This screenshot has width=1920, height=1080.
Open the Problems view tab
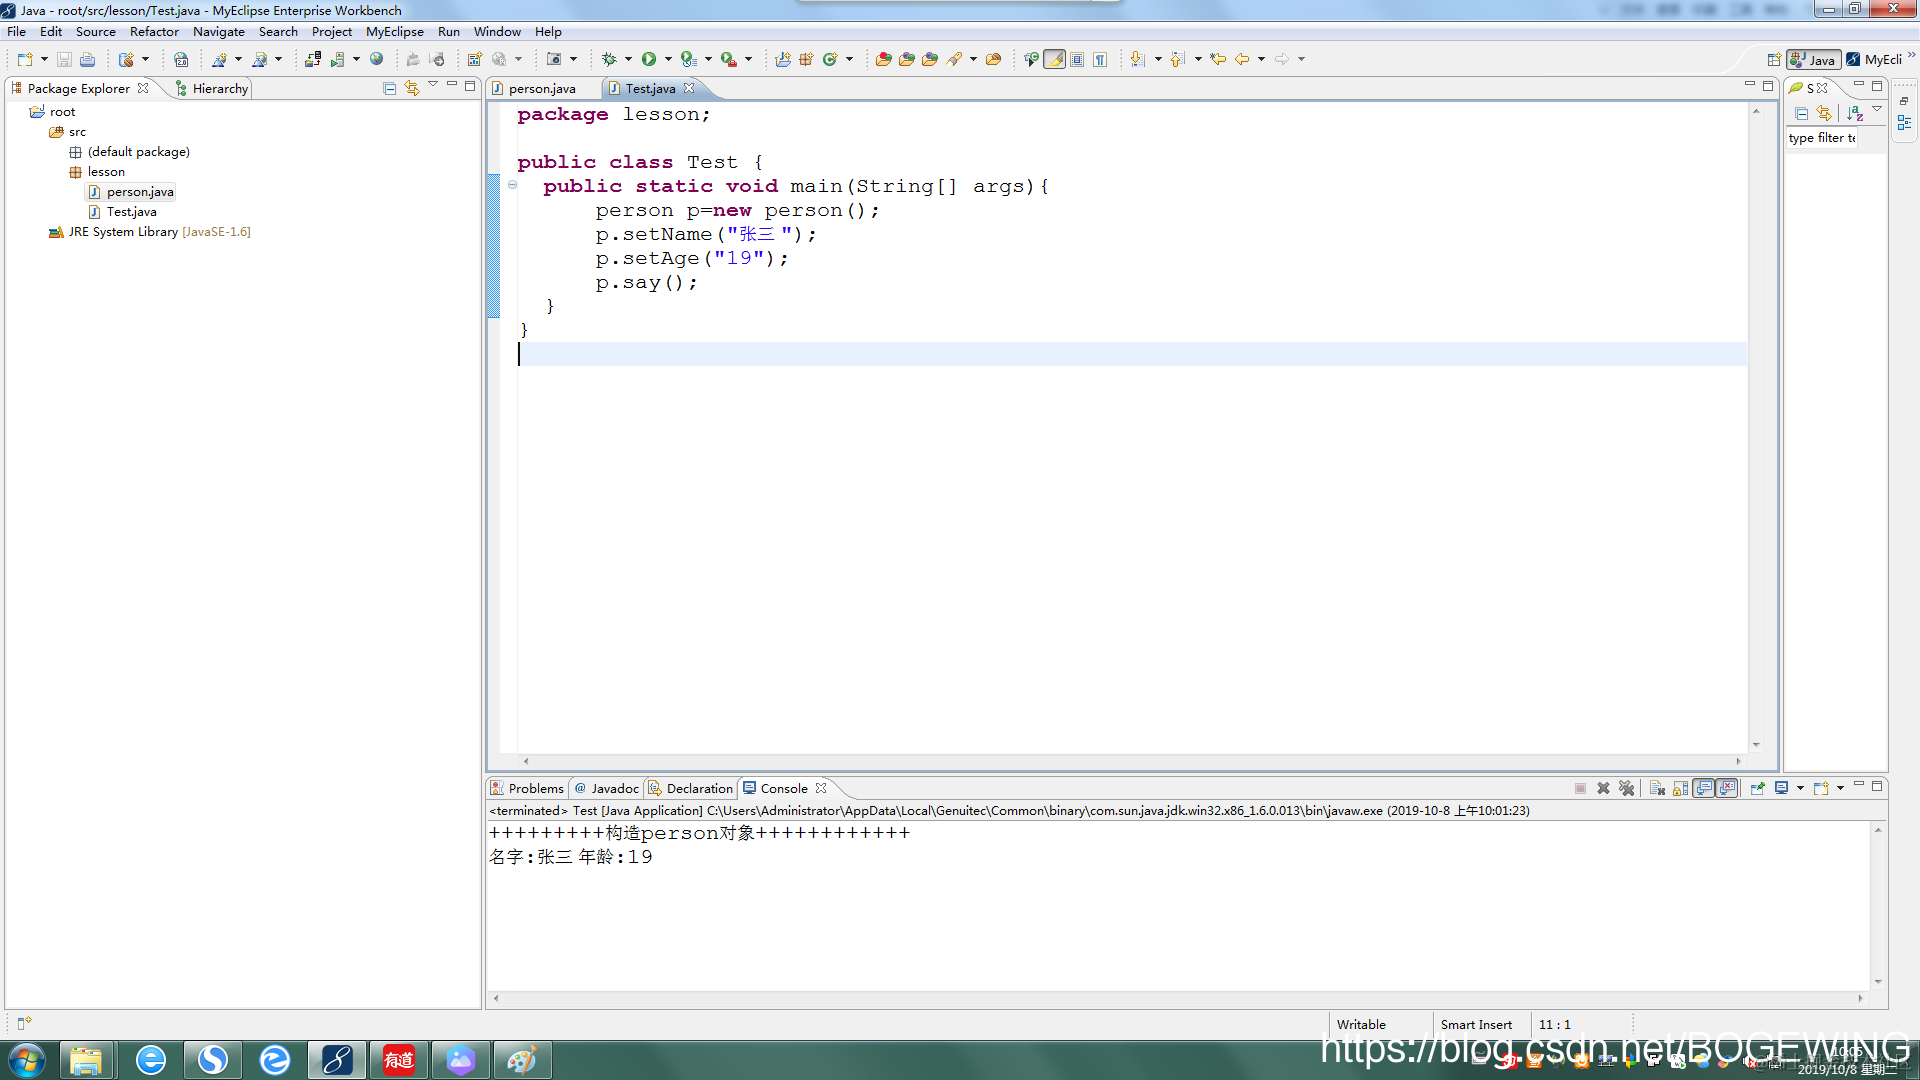(535, 788)
